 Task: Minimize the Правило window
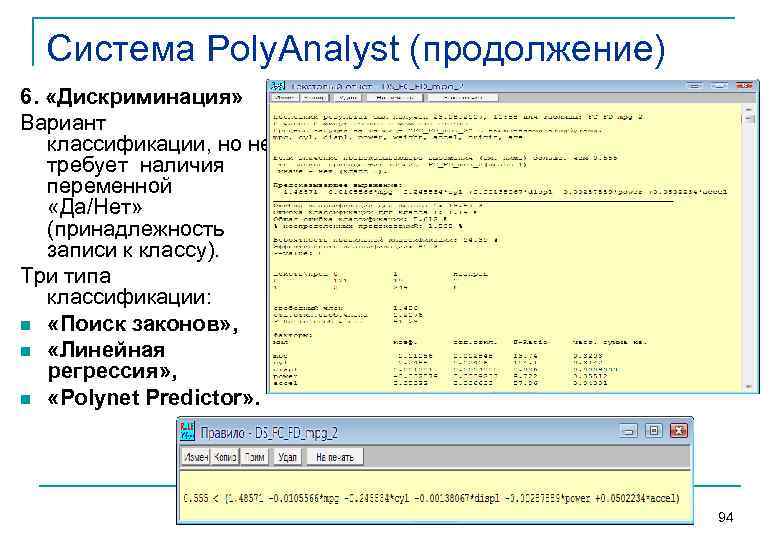pos(629,431)
